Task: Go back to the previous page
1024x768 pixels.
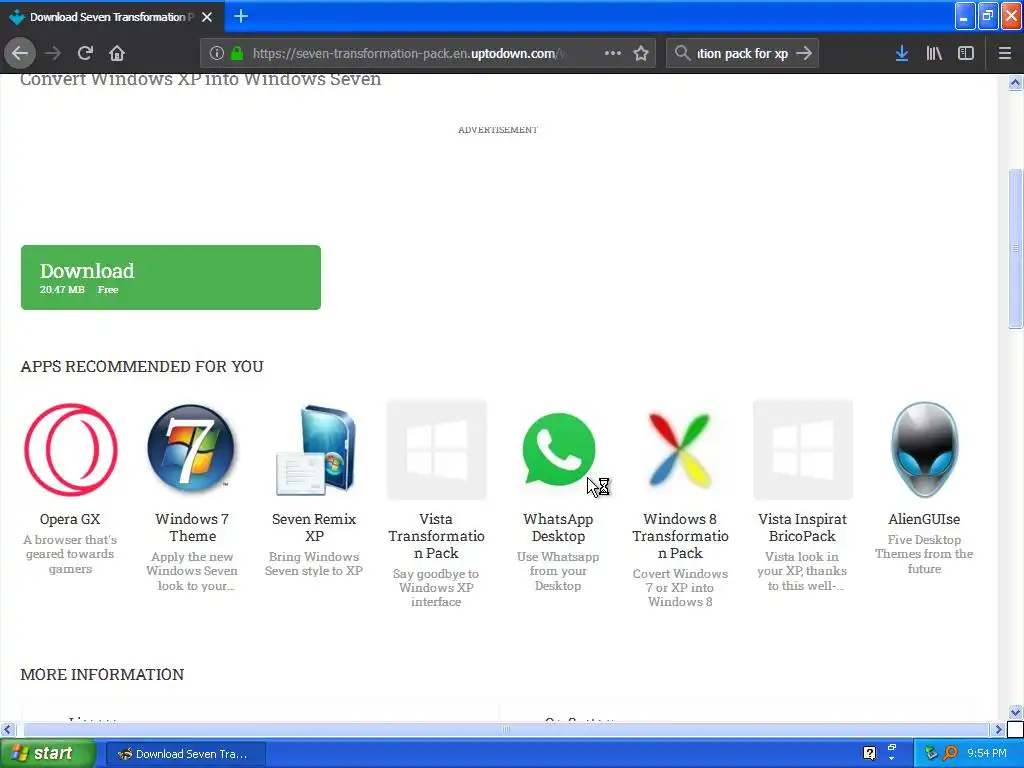Action: (20, 54)
